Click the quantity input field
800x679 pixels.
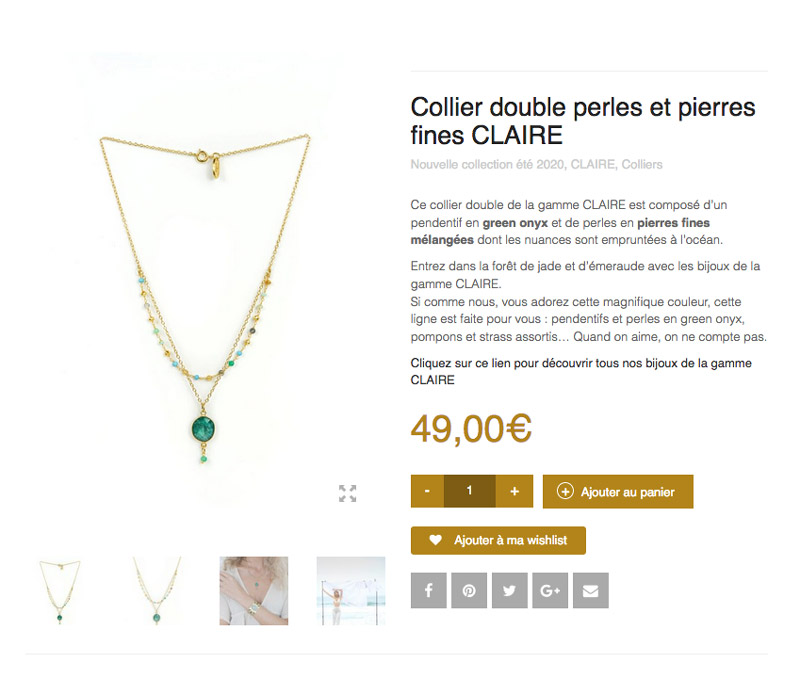point(469,491)
